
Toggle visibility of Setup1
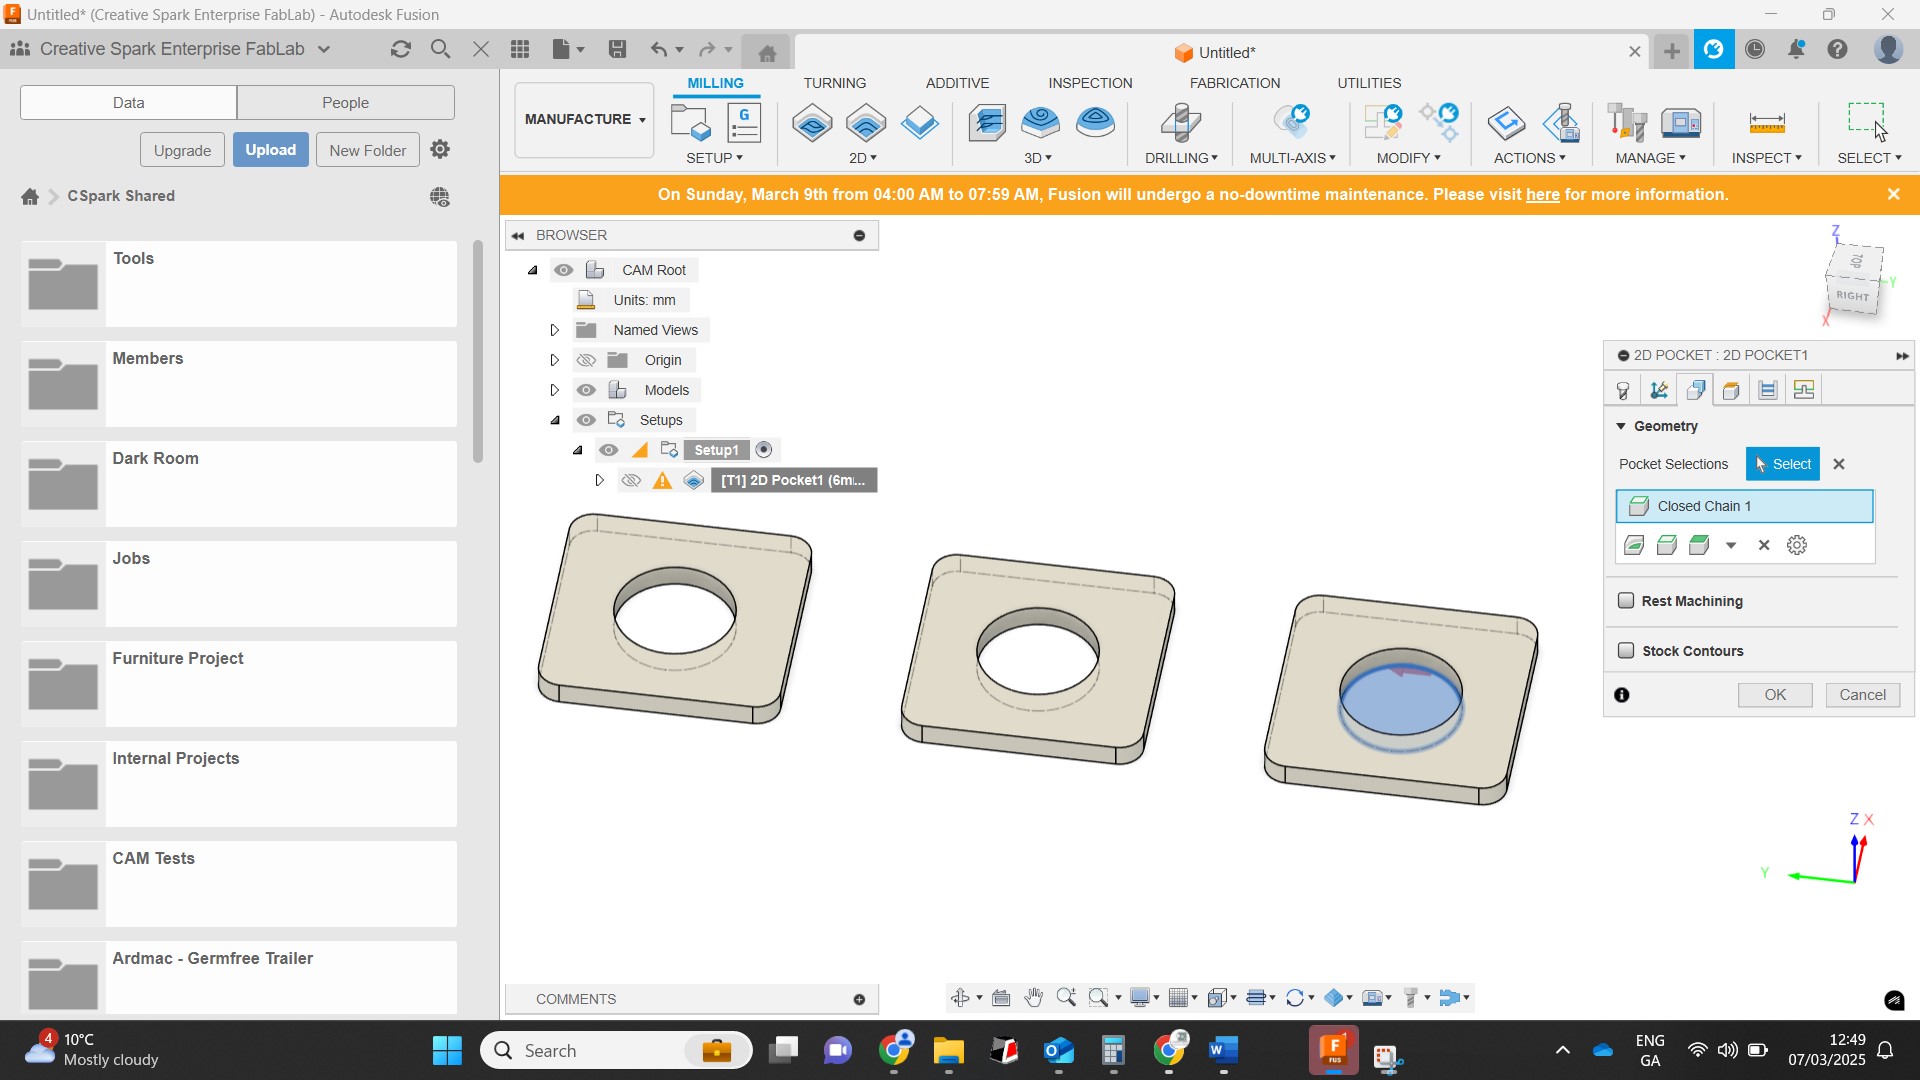609,450
